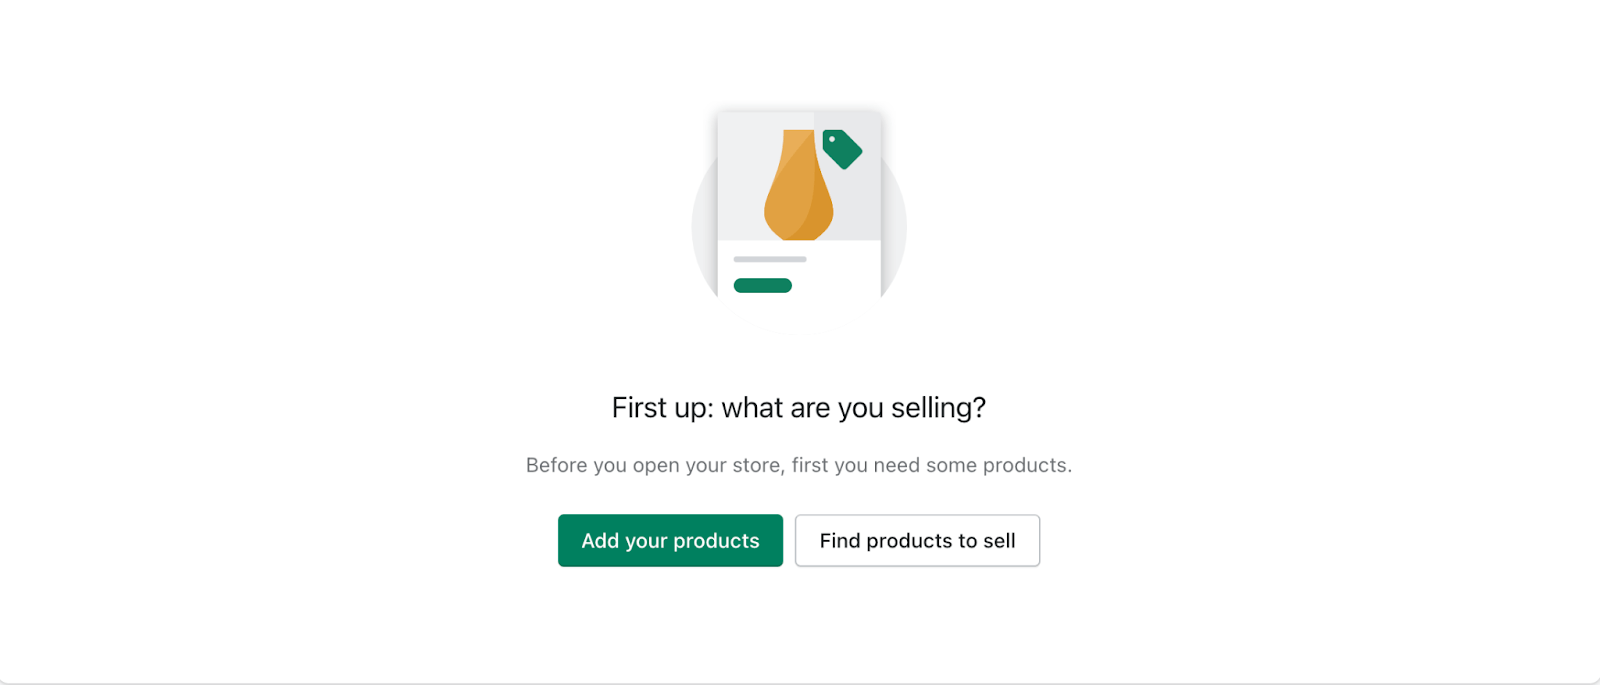The height and width of the screenshot is (685, 1600).
Task: Click the Add your products button
Action: [x=670, y=541]
